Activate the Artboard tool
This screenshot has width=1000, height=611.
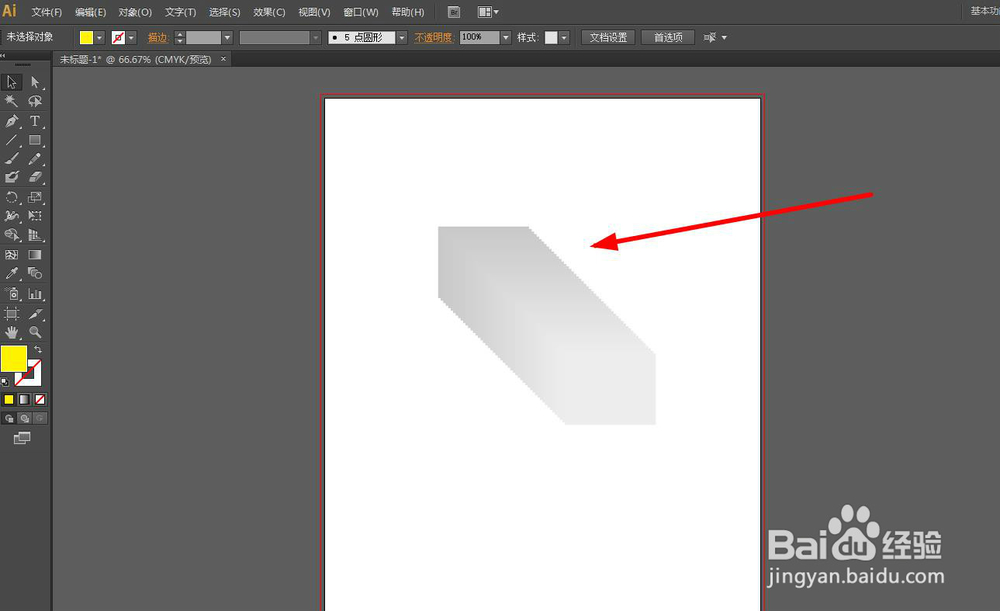coord(11,313)
